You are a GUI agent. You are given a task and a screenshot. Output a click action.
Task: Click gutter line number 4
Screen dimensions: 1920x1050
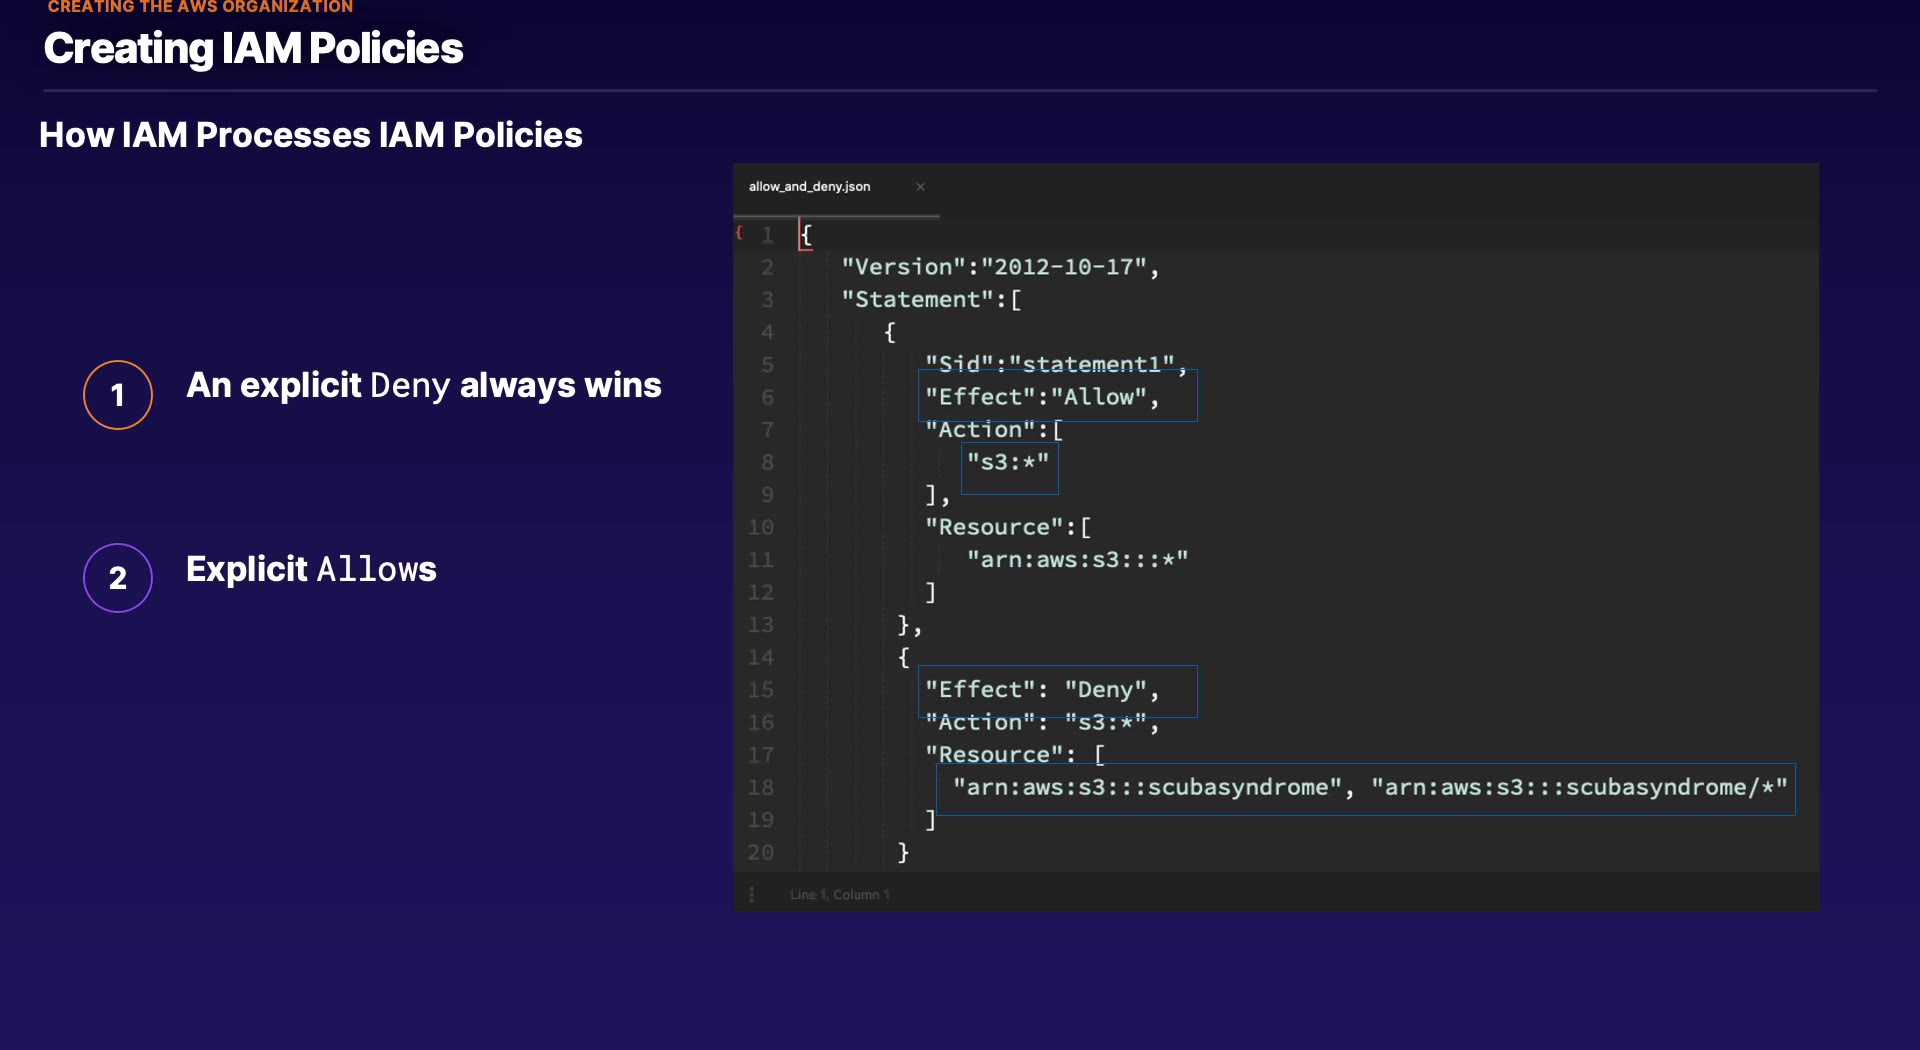click(x=767, y=332)
